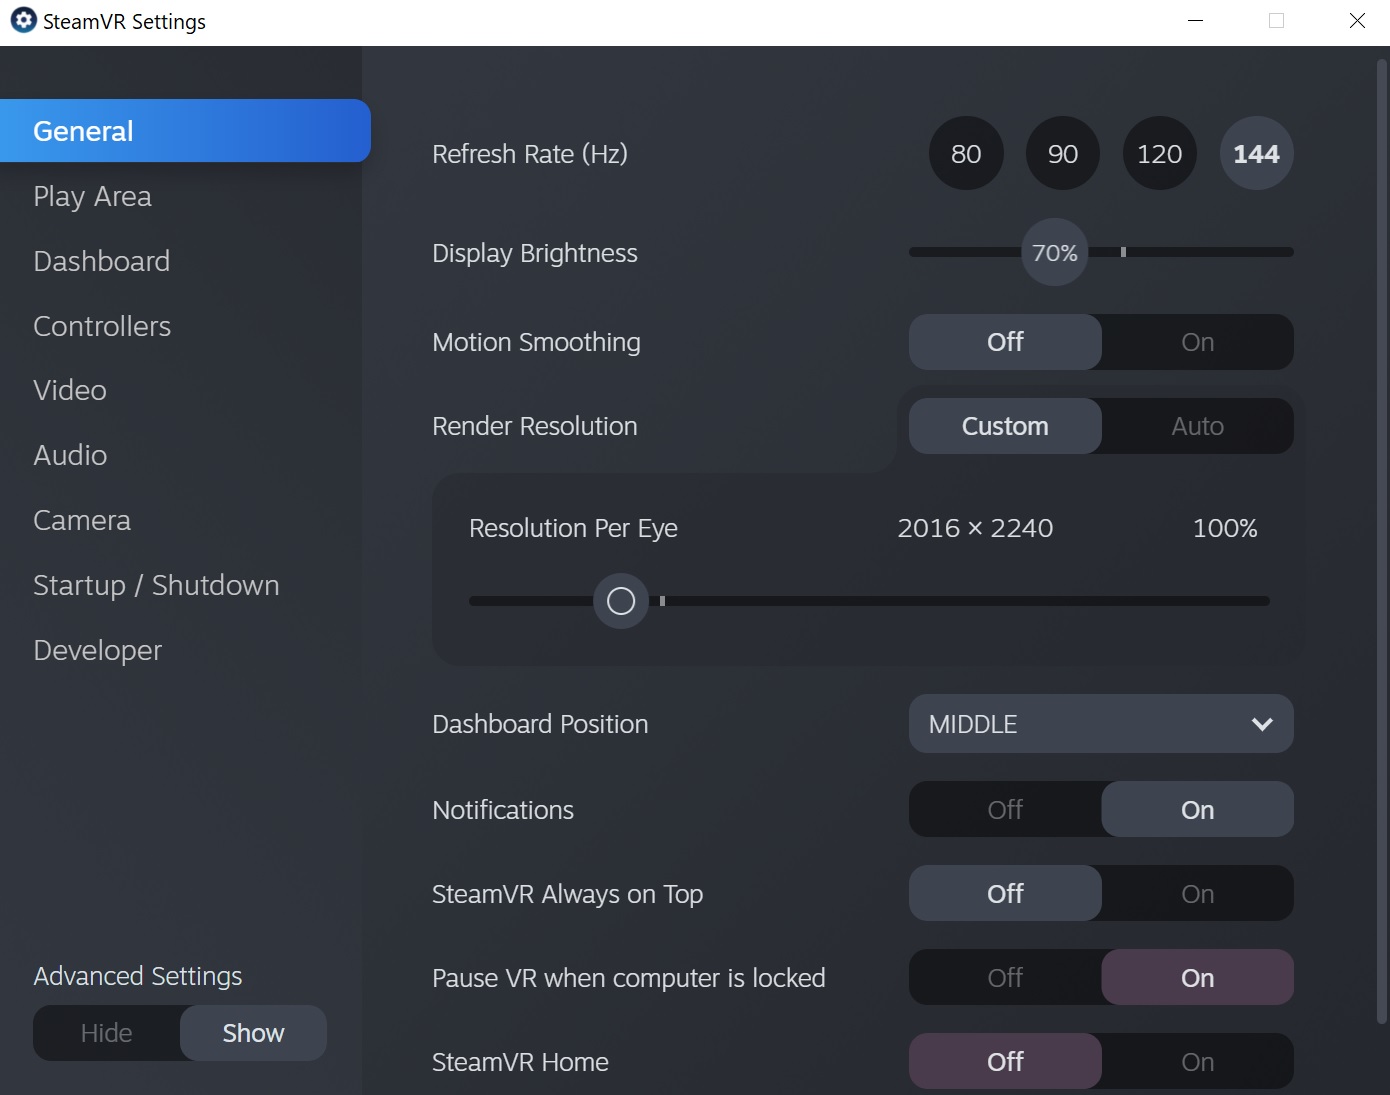Minimize the SteamVR Settings window
The height and width of the screenshot is (1095, 1390).
pos(1195,21)
